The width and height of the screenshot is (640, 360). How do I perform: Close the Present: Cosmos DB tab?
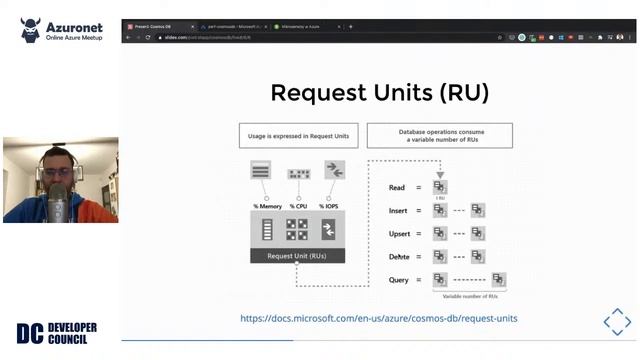[x=193, y=27]
